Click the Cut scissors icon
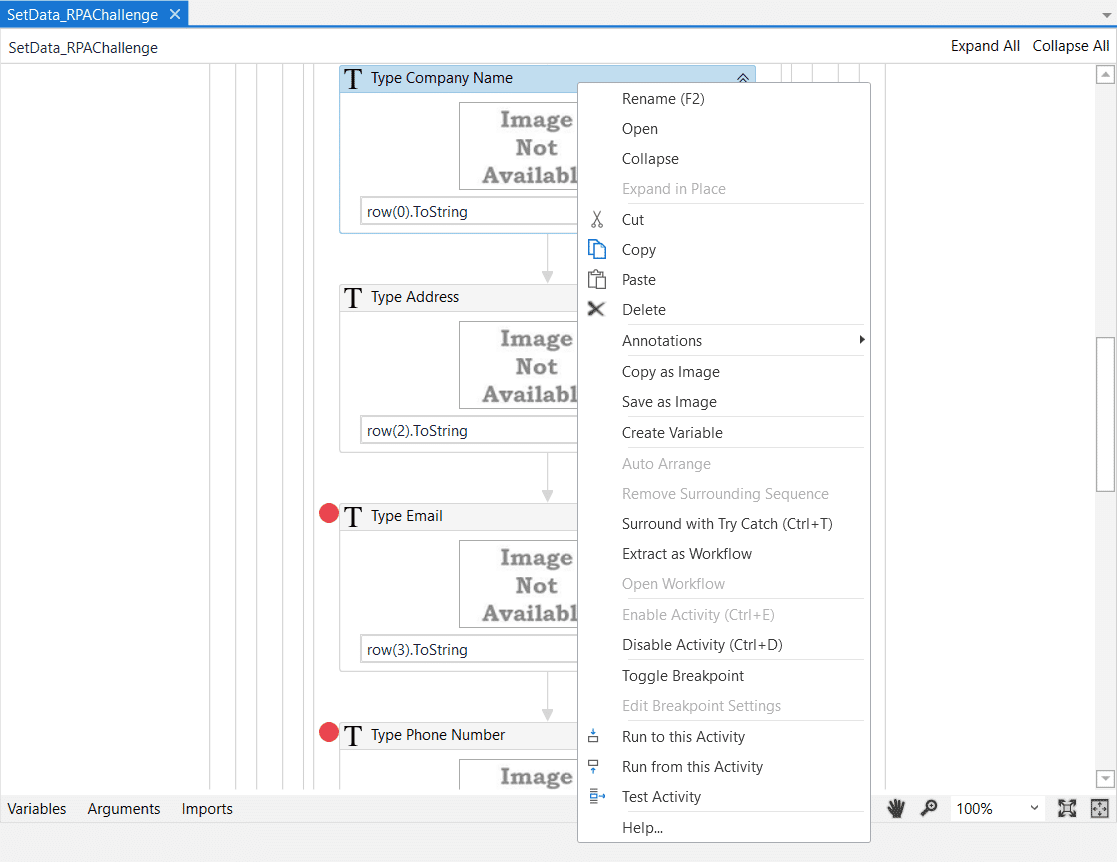 click(x=596, y=219)
